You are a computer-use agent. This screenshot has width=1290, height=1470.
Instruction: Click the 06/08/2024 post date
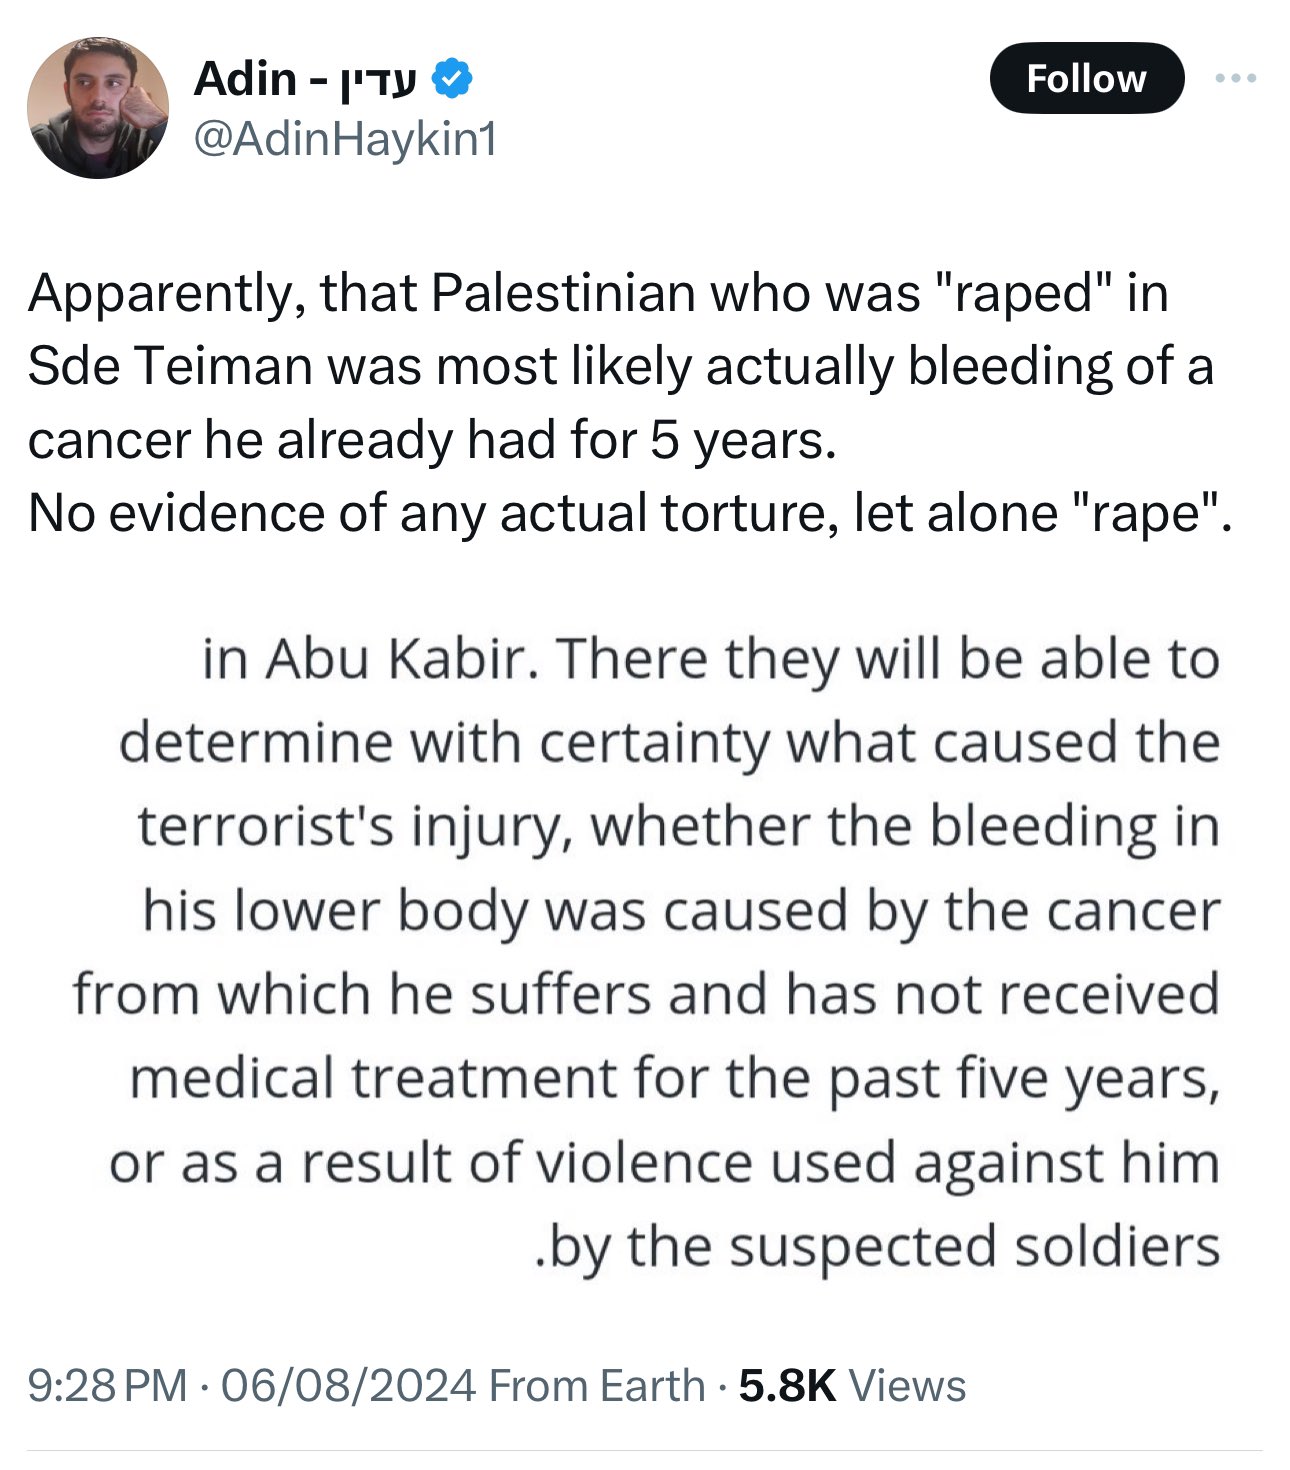click(348, 1386)
